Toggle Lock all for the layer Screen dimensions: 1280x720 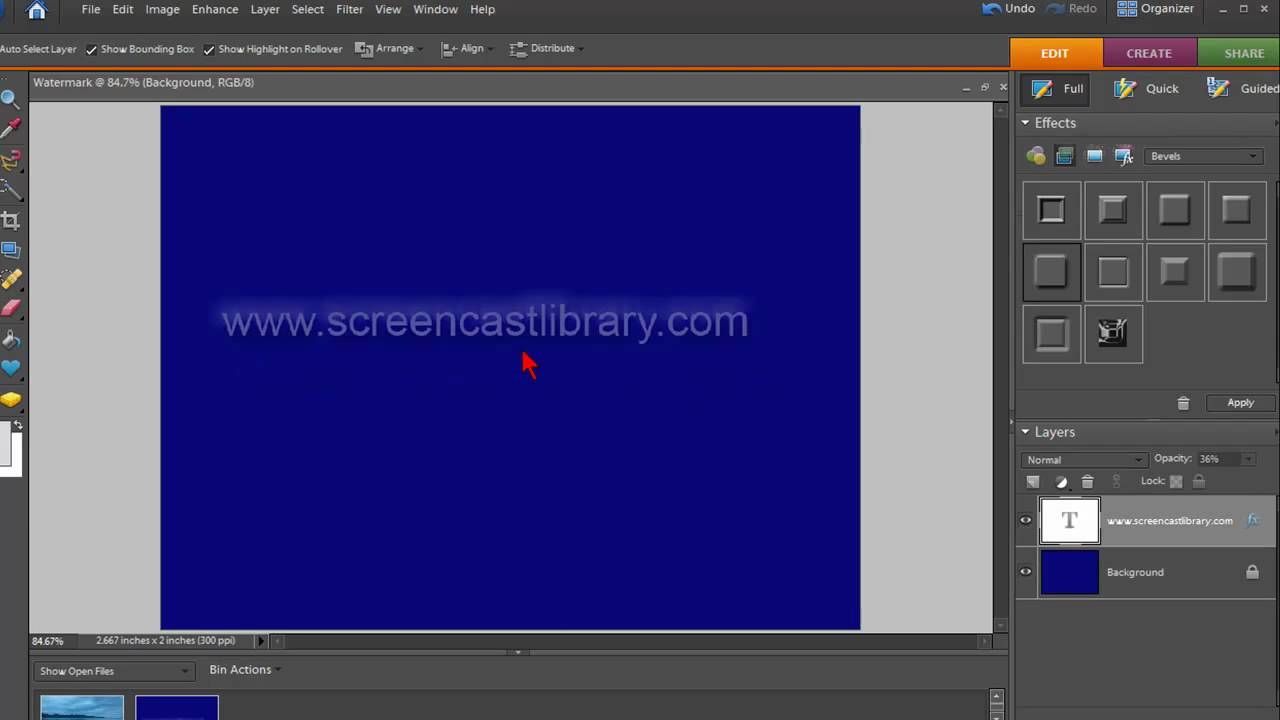click(x=1199, y=482)
